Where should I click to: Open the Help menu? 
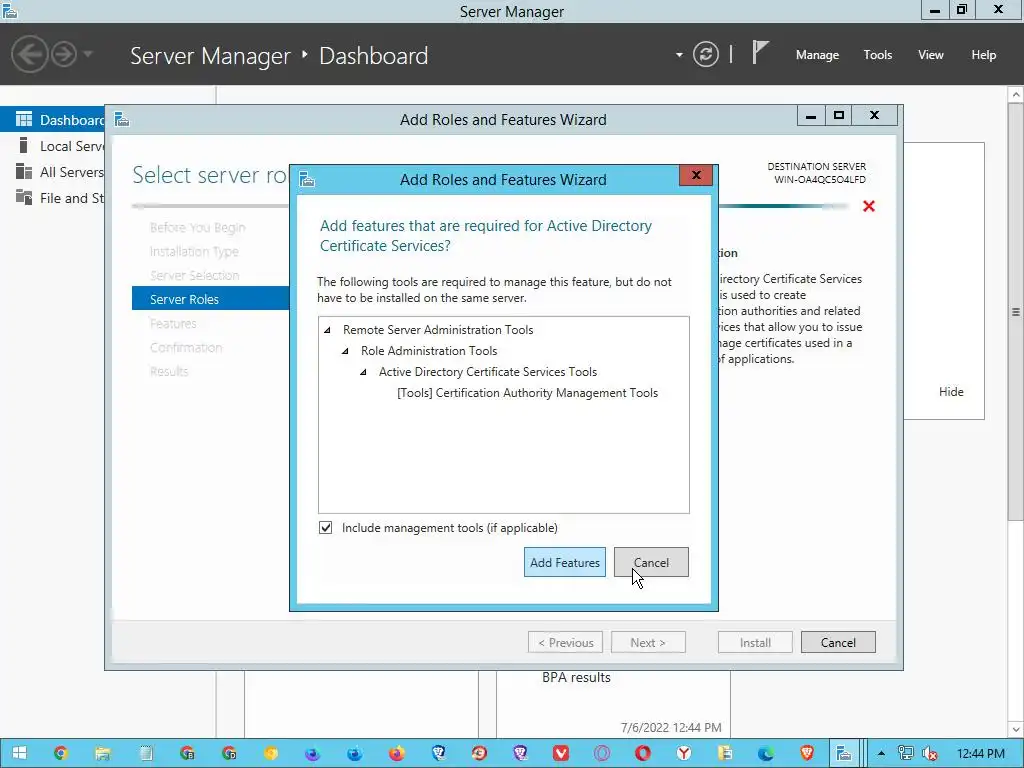[x=984, y=55]
